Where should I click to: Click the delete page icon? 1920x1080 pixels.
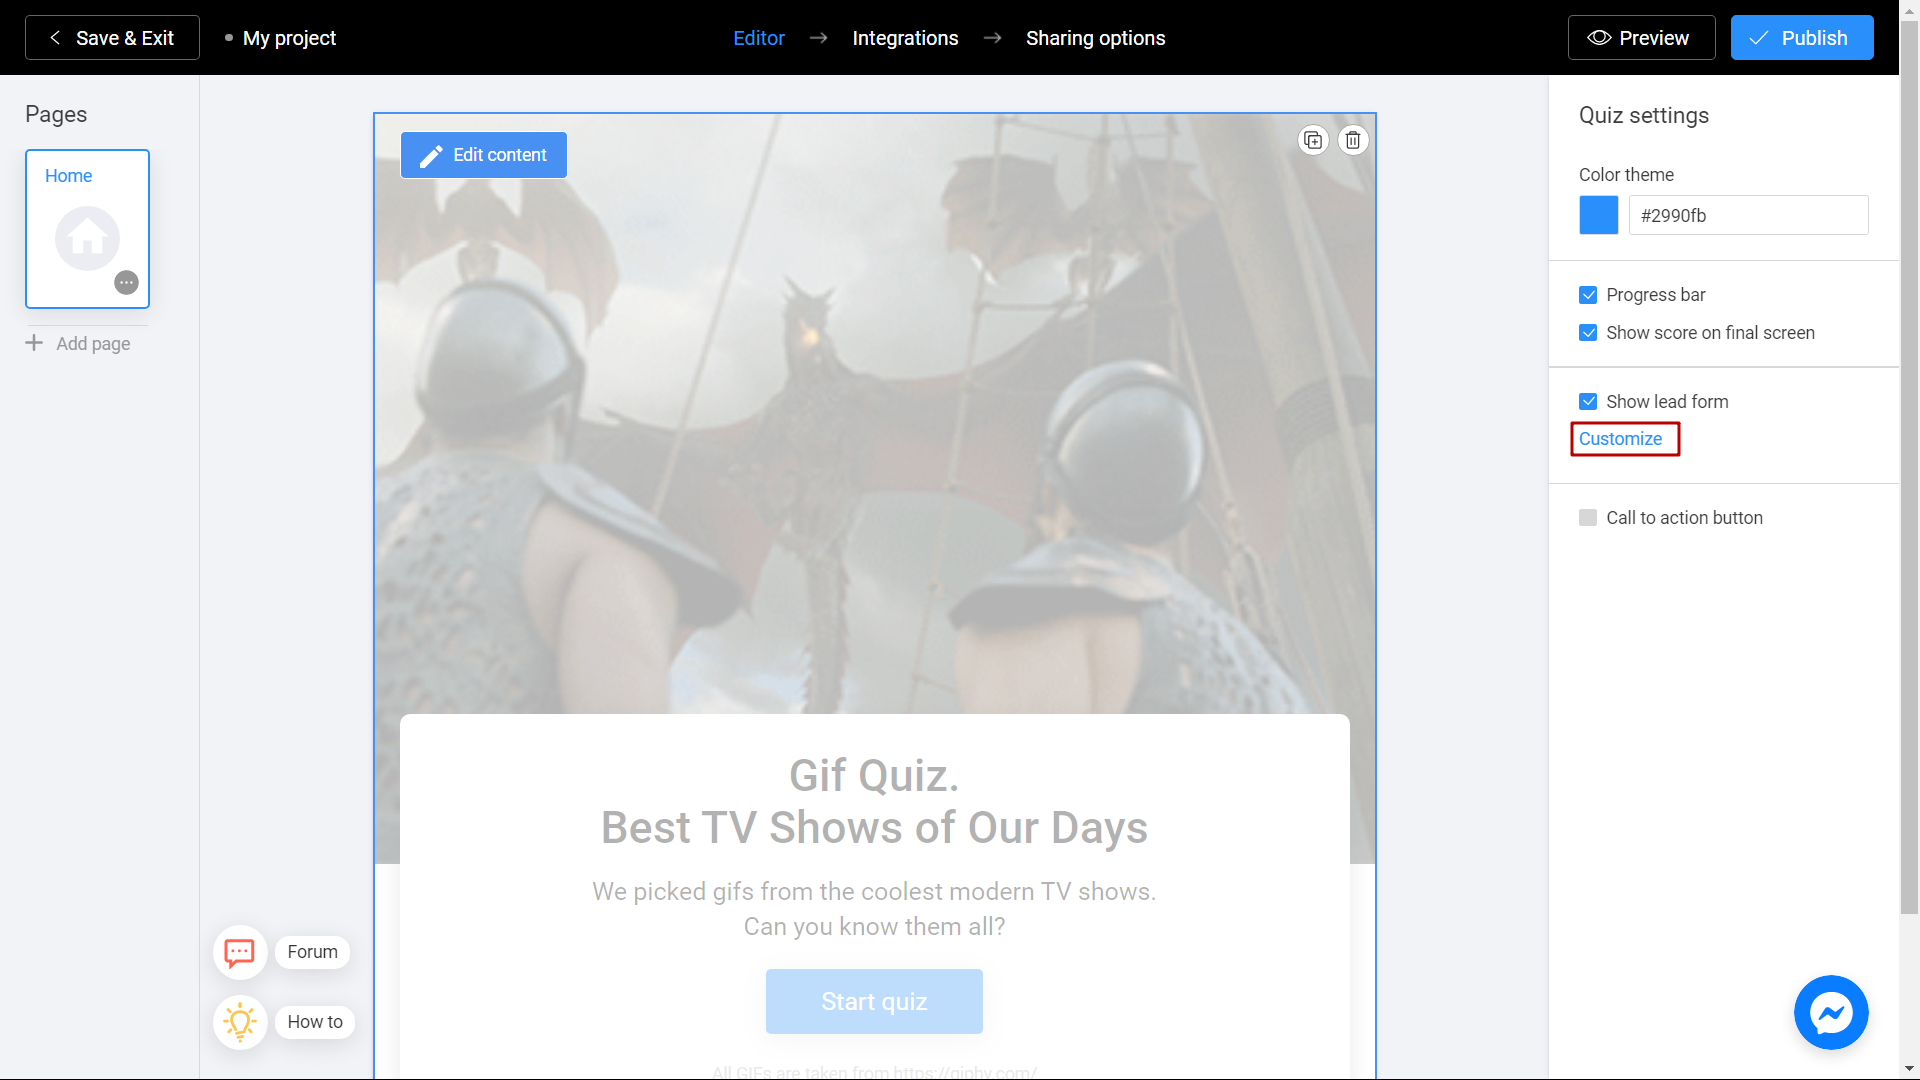tap(1352, 140)
